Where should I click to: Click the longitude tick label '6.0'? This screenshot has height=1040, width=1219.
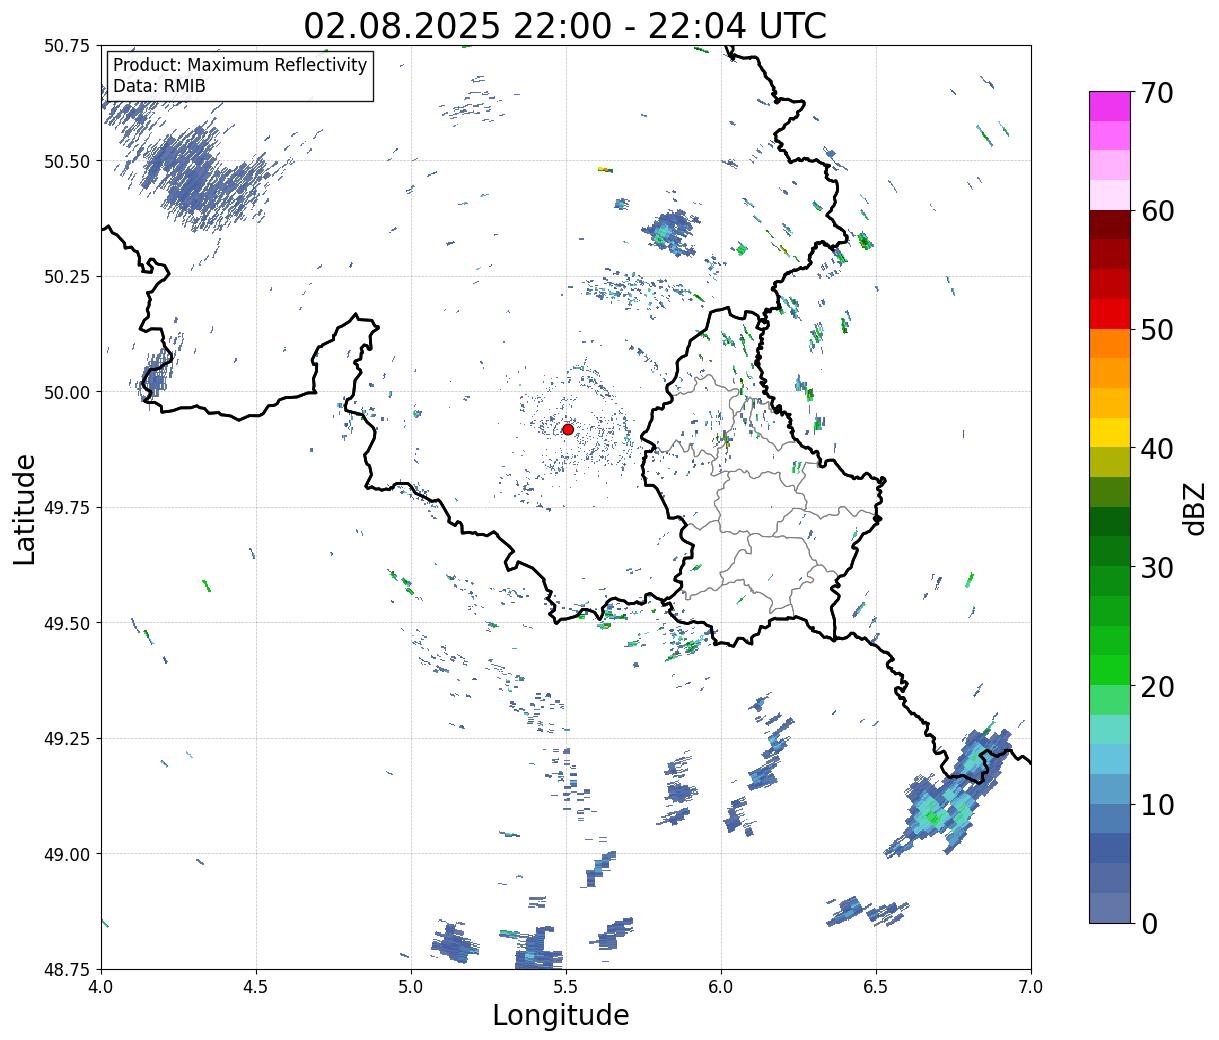tap(721, 987)
